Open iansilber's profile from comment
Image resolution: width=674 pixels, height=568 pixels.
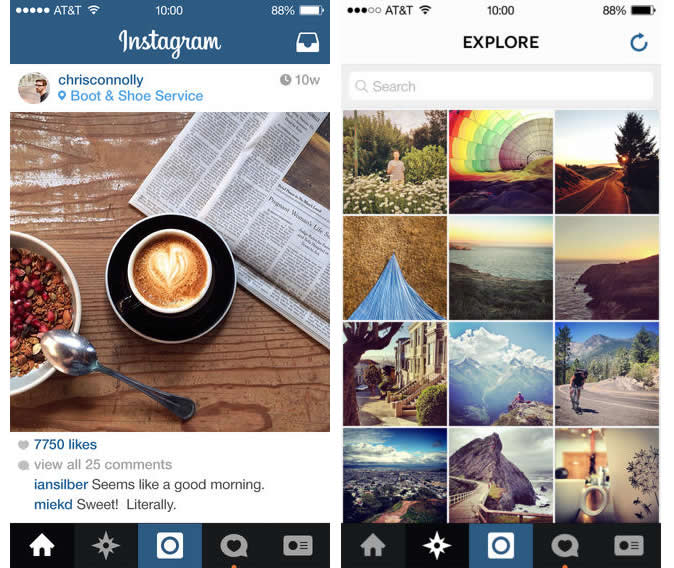[x=61, y=485]
